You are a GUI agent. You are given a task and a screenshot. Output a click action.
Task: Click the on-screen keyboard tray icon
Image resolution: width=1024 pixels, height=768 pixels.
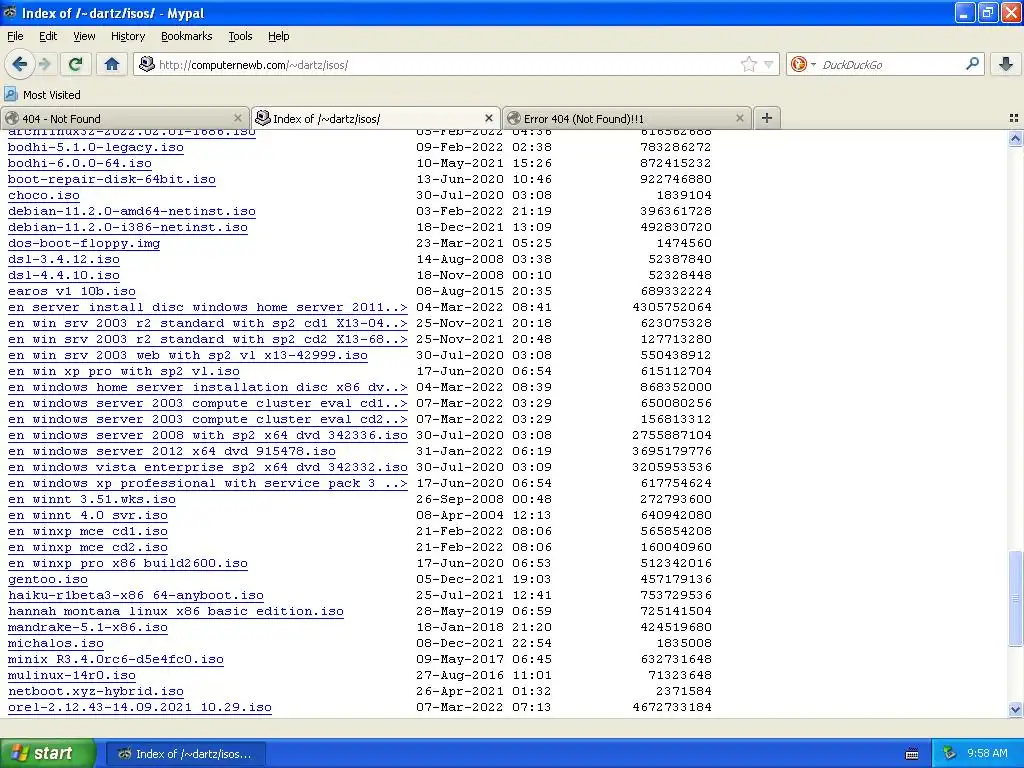(x=912, y=754)
